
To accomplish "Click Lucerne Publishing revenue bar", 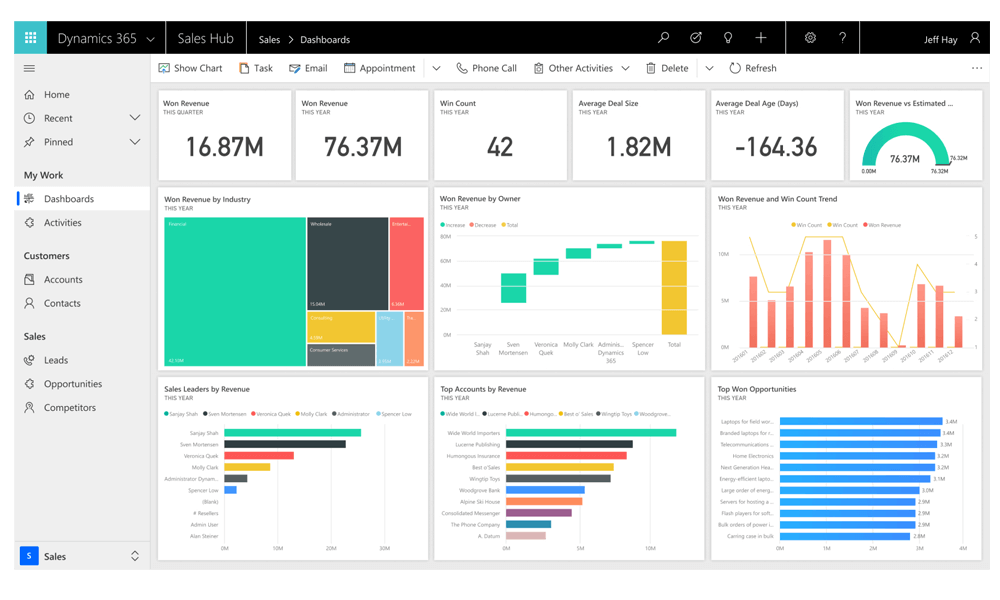I will click(x=570, y=444).
